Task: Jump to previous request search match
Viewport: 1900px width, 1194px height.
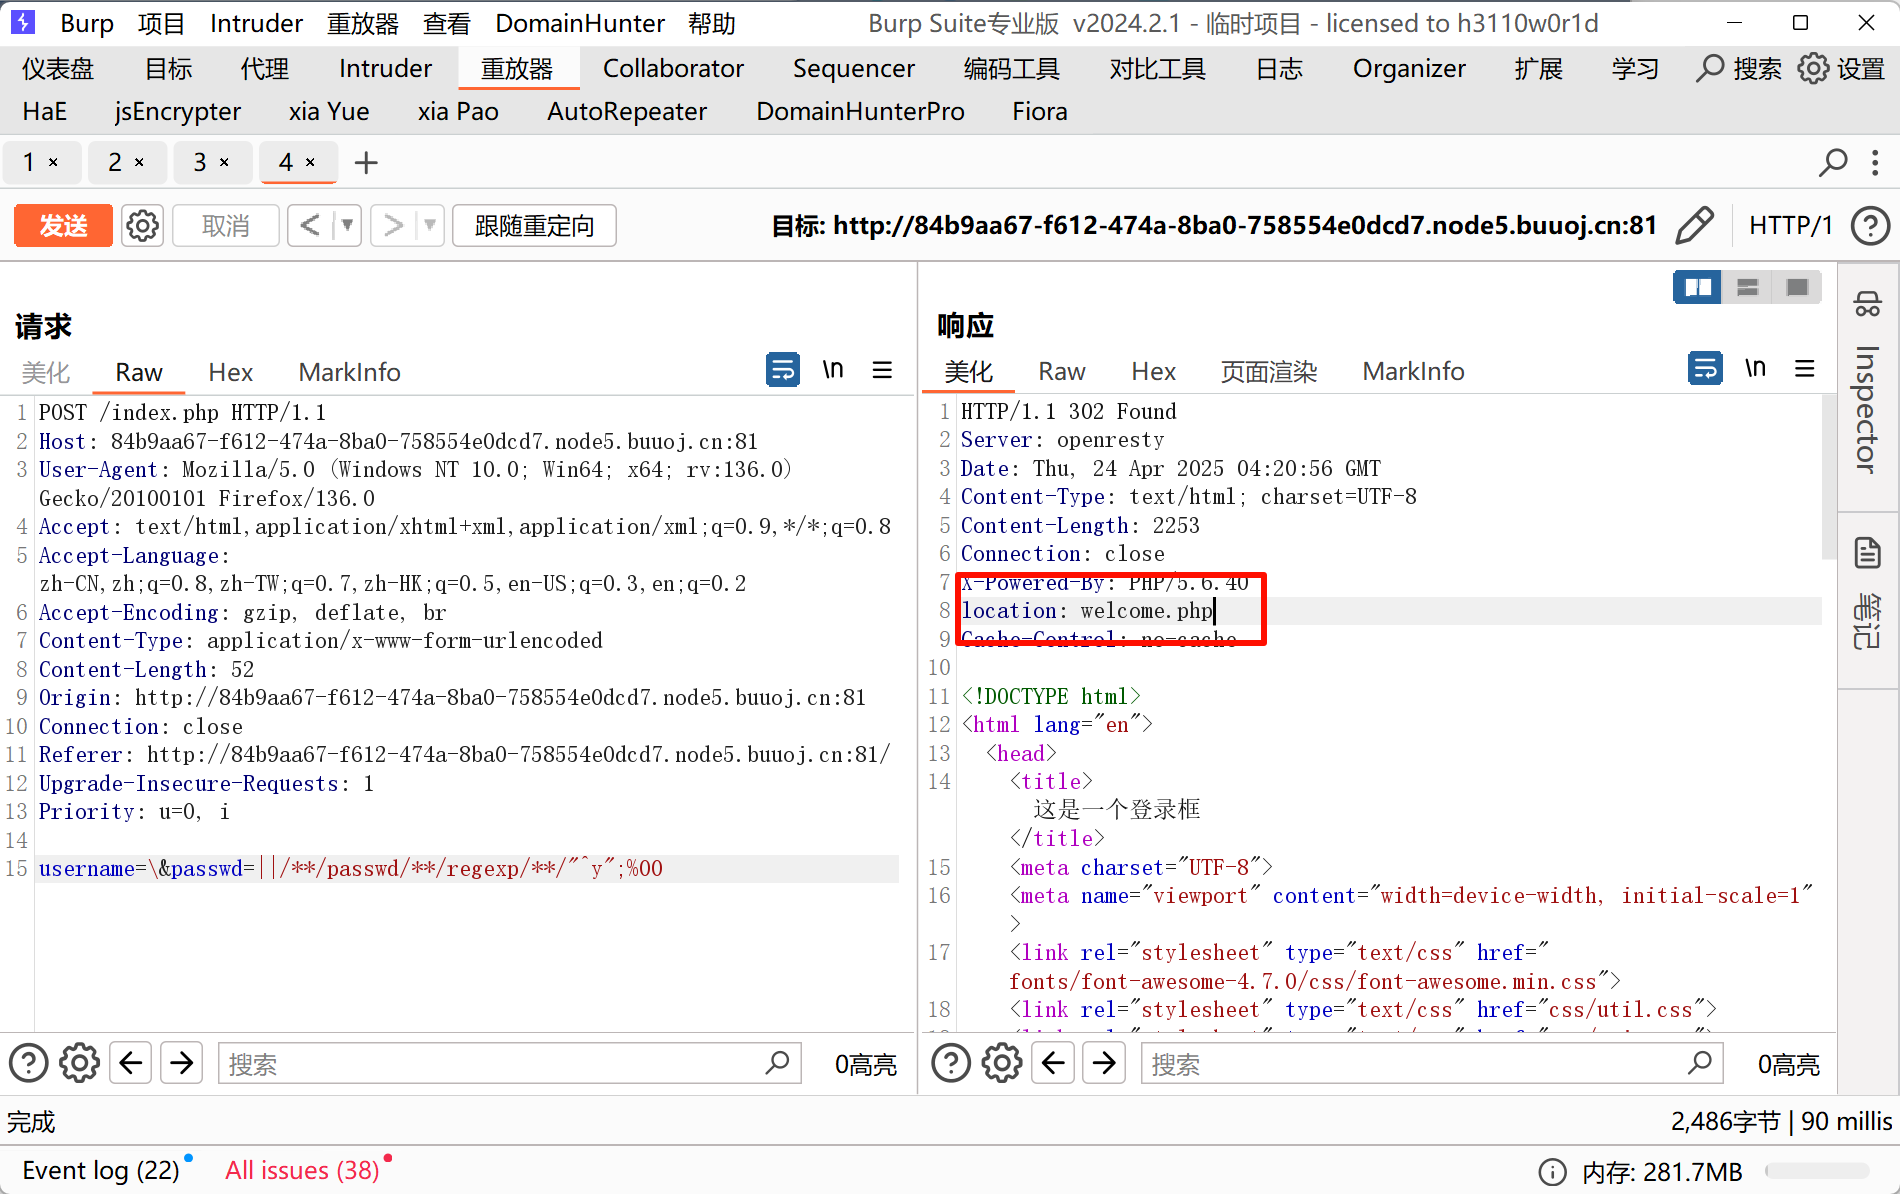Action: 131,1063
